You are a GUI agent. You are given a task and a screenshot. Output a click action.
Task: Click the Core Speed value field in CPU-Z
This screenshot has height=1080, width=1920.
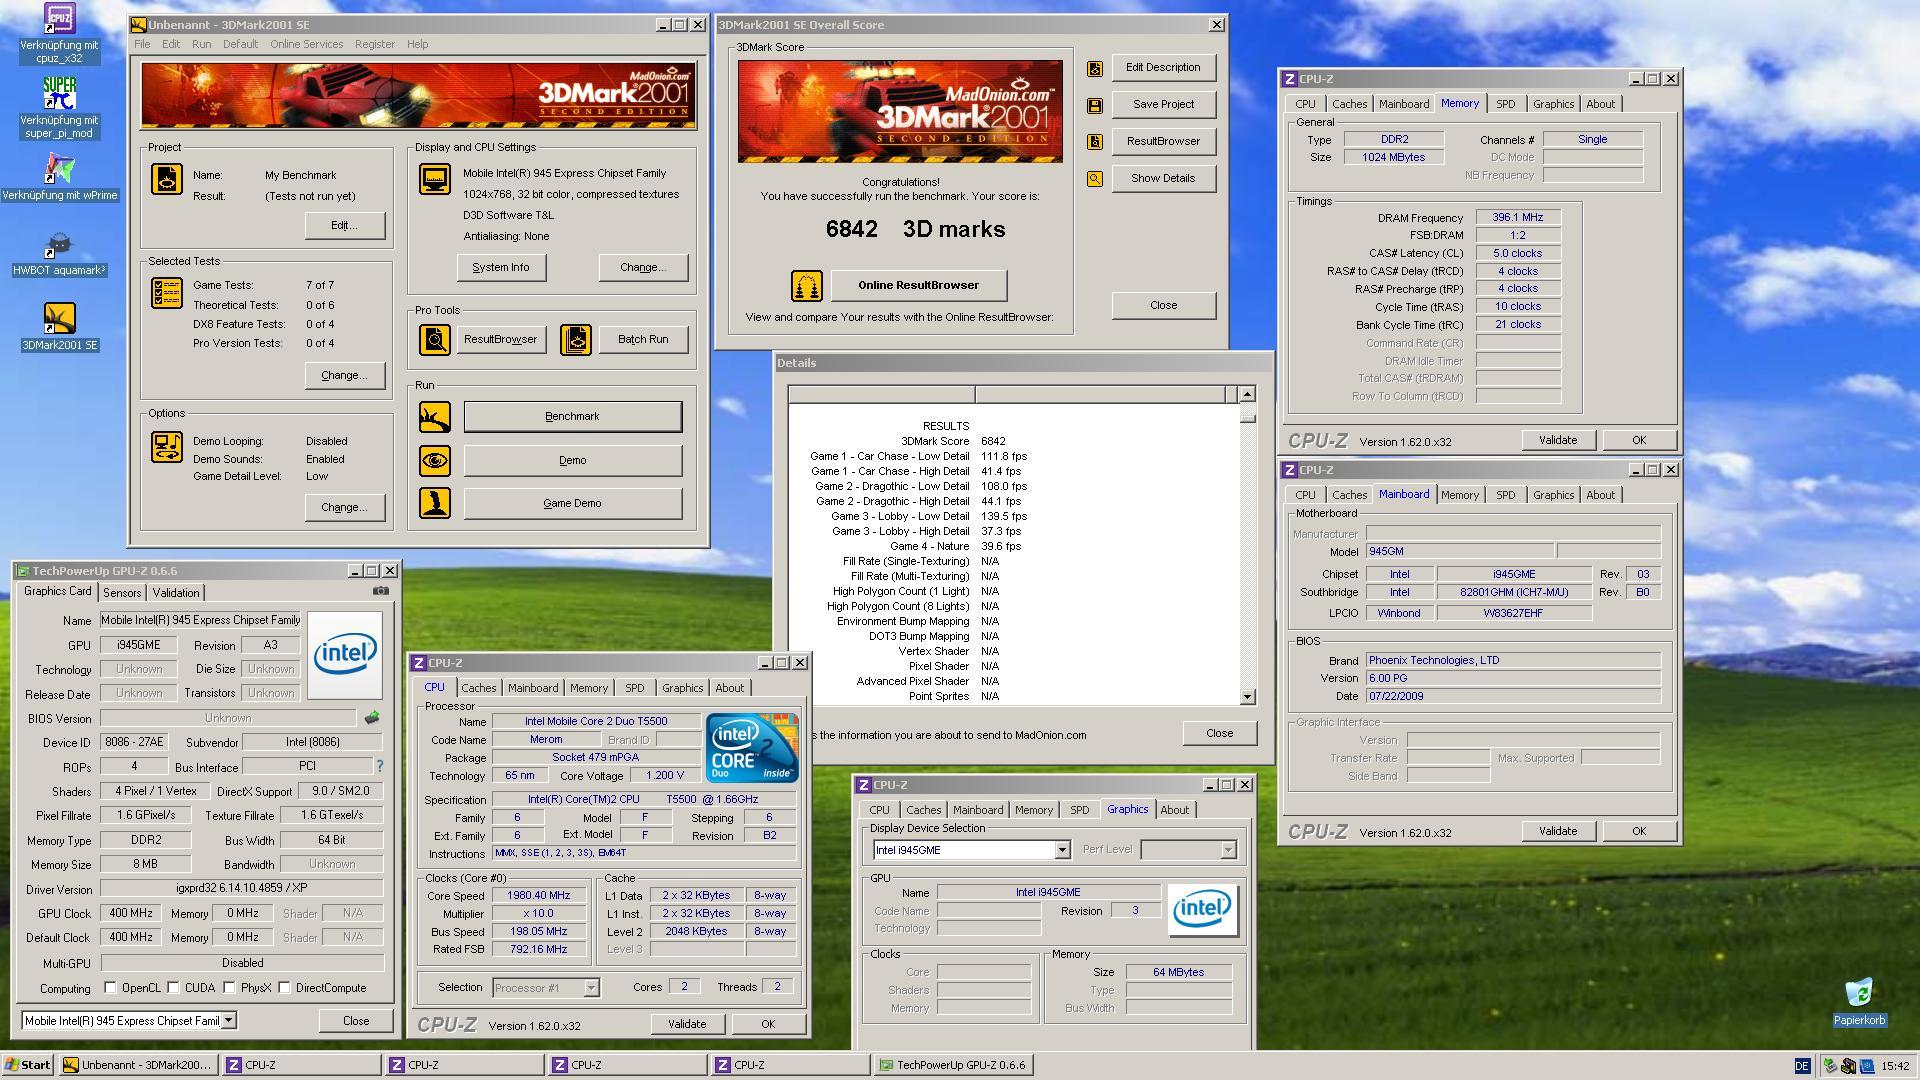[x=538, y=896]
